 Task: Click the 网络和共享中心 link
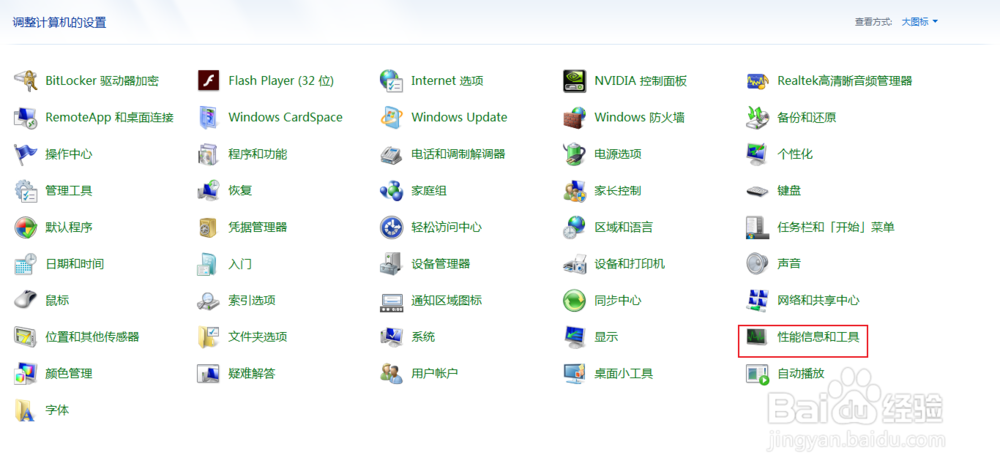click(818, 300)
